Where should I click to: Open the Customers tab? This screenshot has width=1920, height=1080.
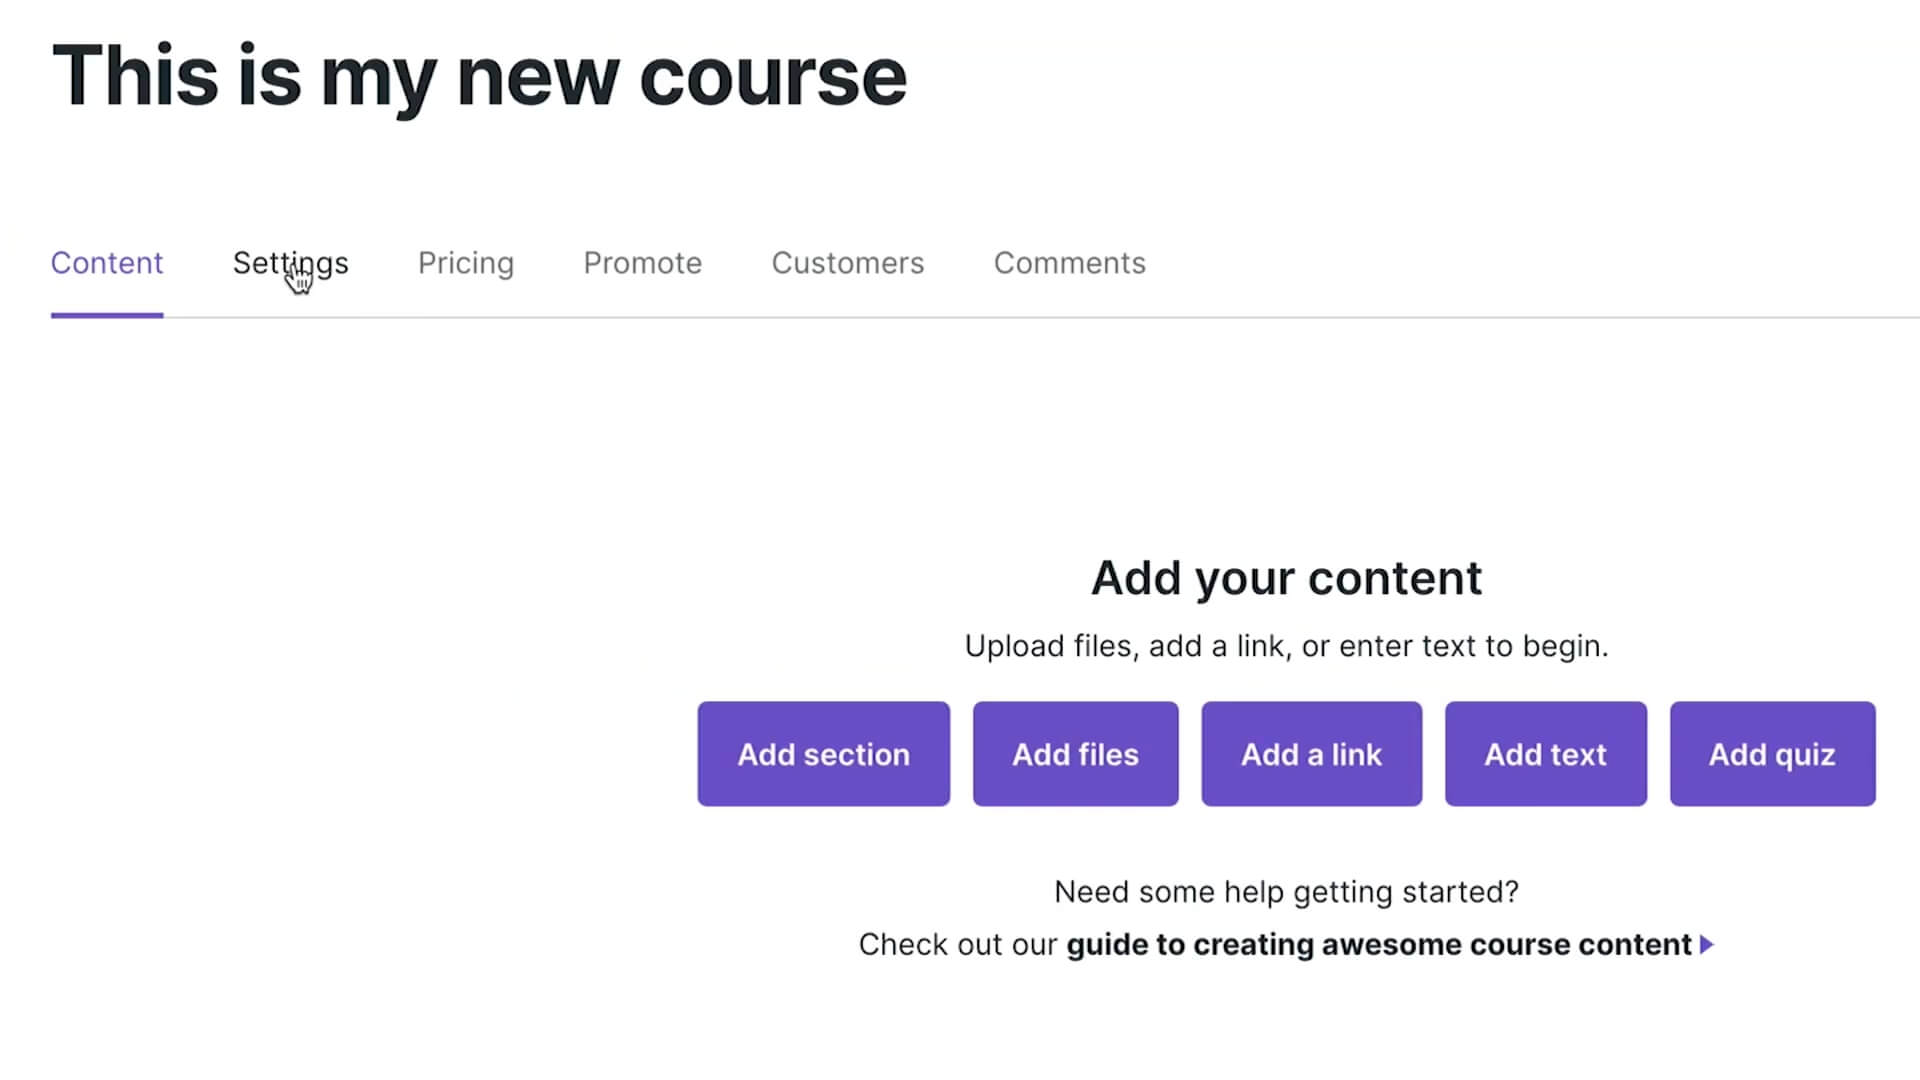click(848, 263)
